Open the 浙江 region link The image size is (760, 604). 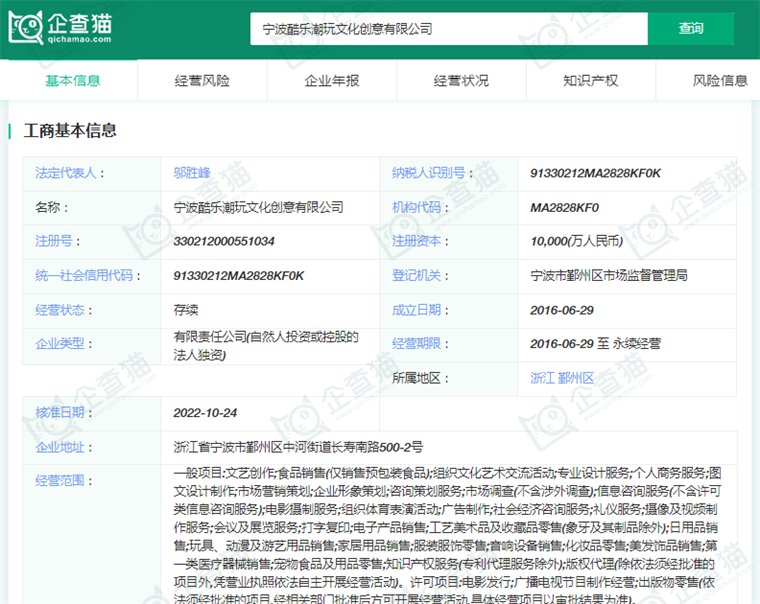[x=542, y=378]
